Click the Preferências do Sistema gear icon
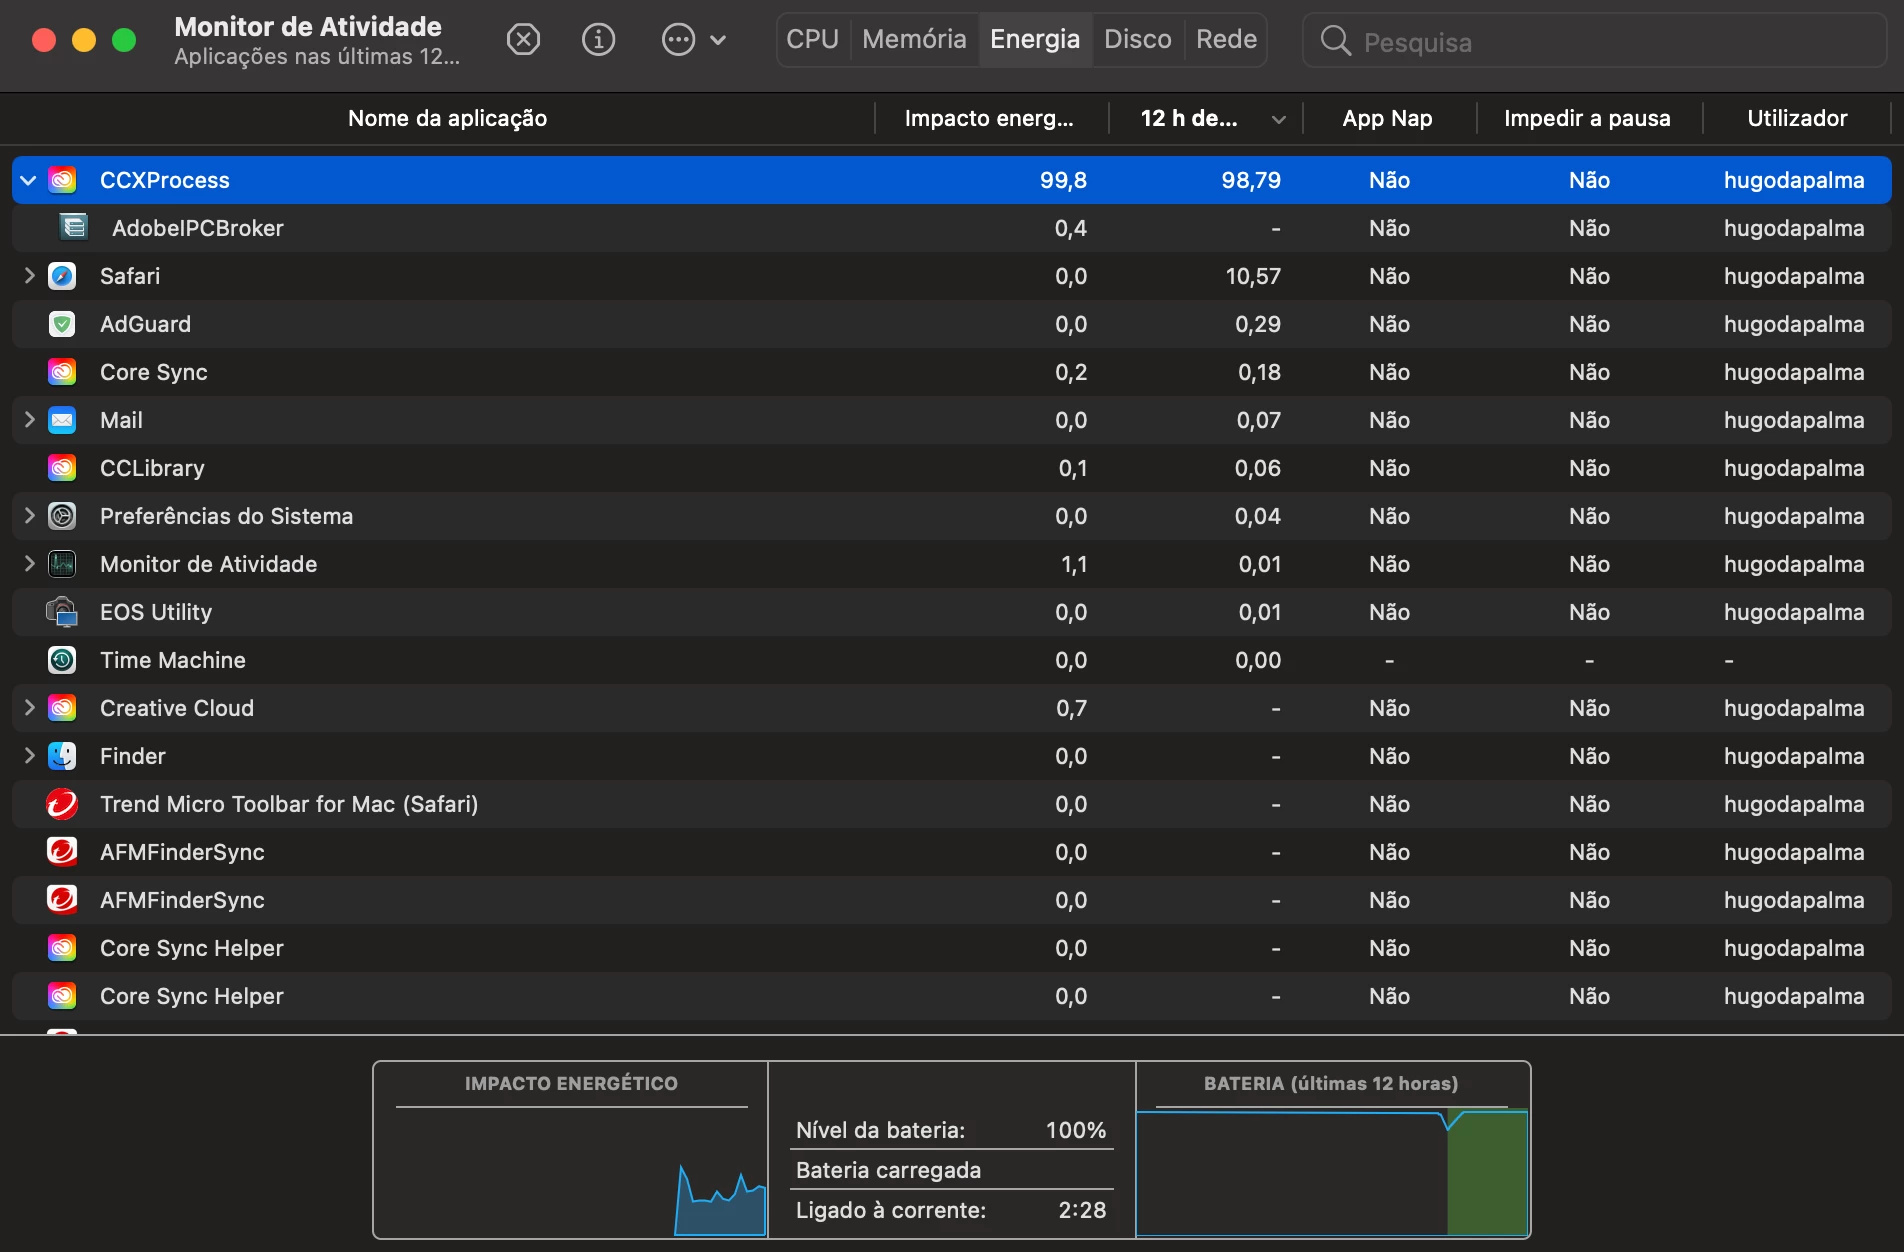This screenshot has height=1252, width=1904. click(x=62, y=516)
